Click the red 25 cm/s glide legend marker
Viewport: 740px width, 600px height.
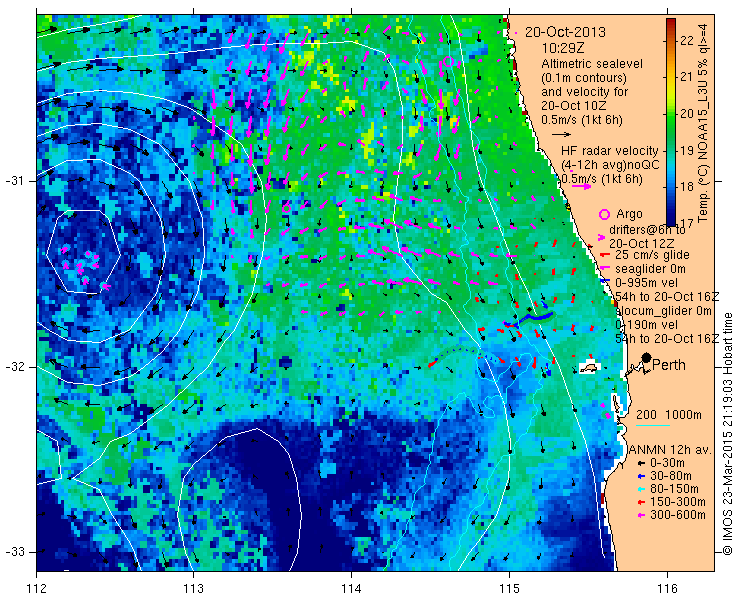(603, 255)
